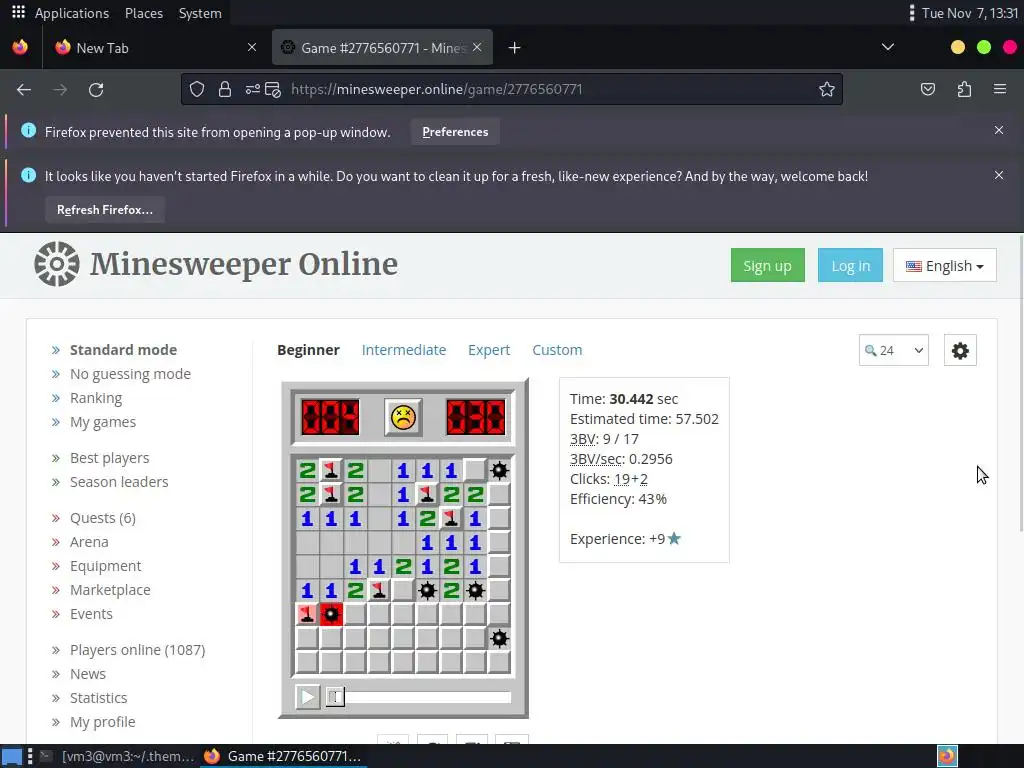Open Marketplace link
This screenshot has height=768, width=1024.
pos(110,590)
